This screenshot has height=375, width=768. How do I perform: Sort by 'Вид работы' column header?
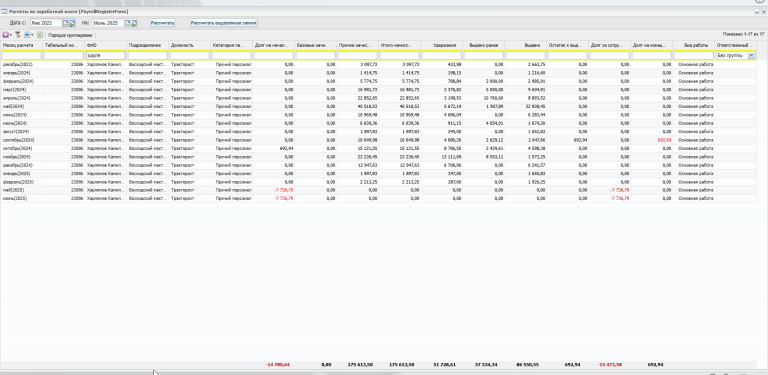point(694,45)
